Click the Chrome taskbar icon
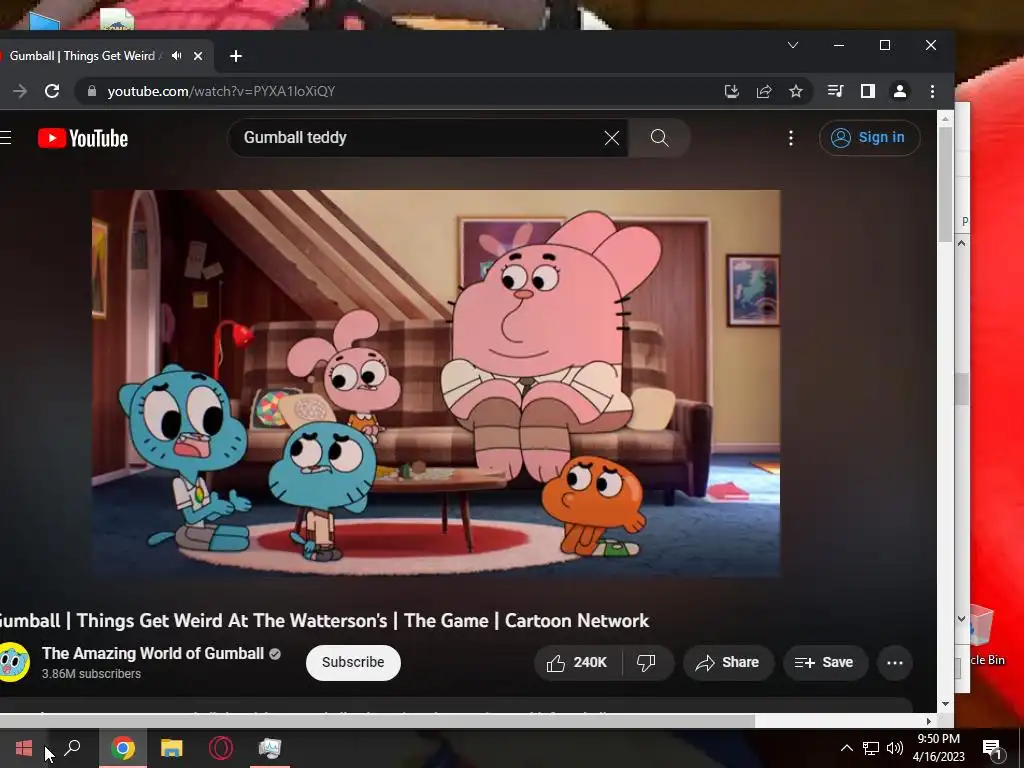This screenshot has height=768, width=1024. click(x=123, y=748)
